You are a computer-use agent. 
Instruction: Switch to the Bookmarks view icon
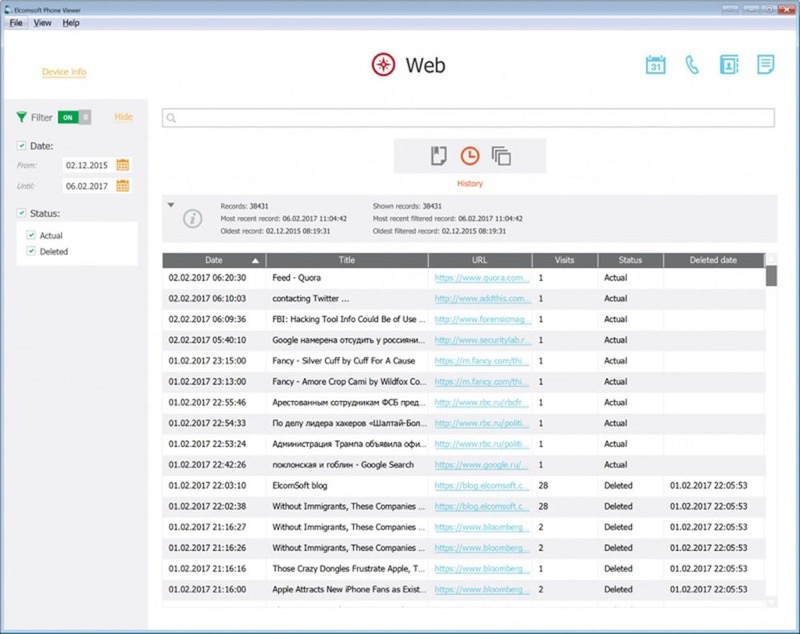(x=438, y=155)
